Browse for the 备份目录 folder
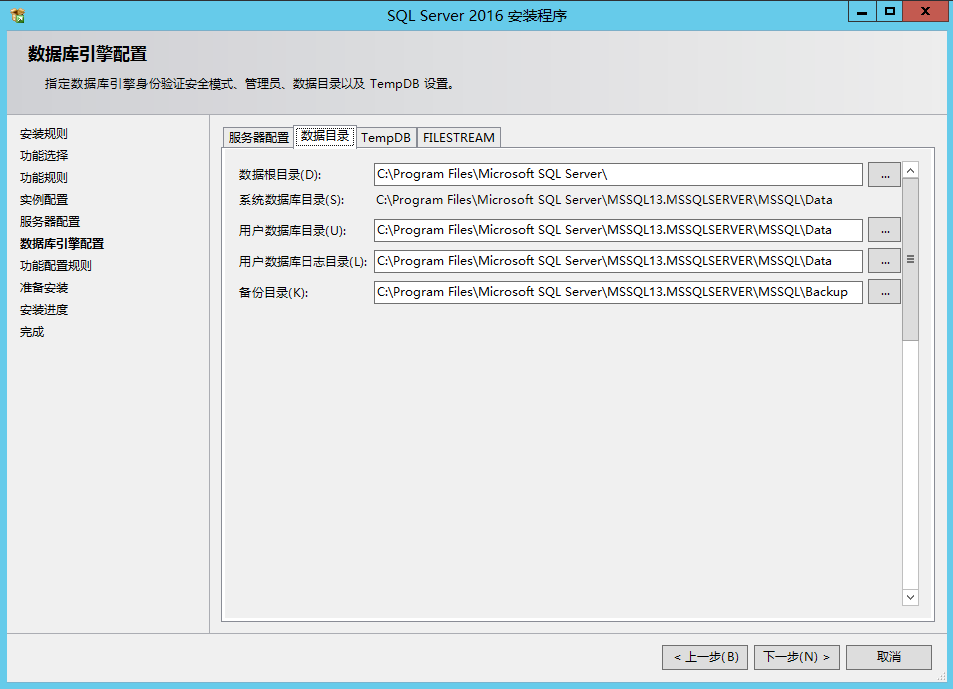The height and width of the screenshot is (689, 953). tap(884, 292)
